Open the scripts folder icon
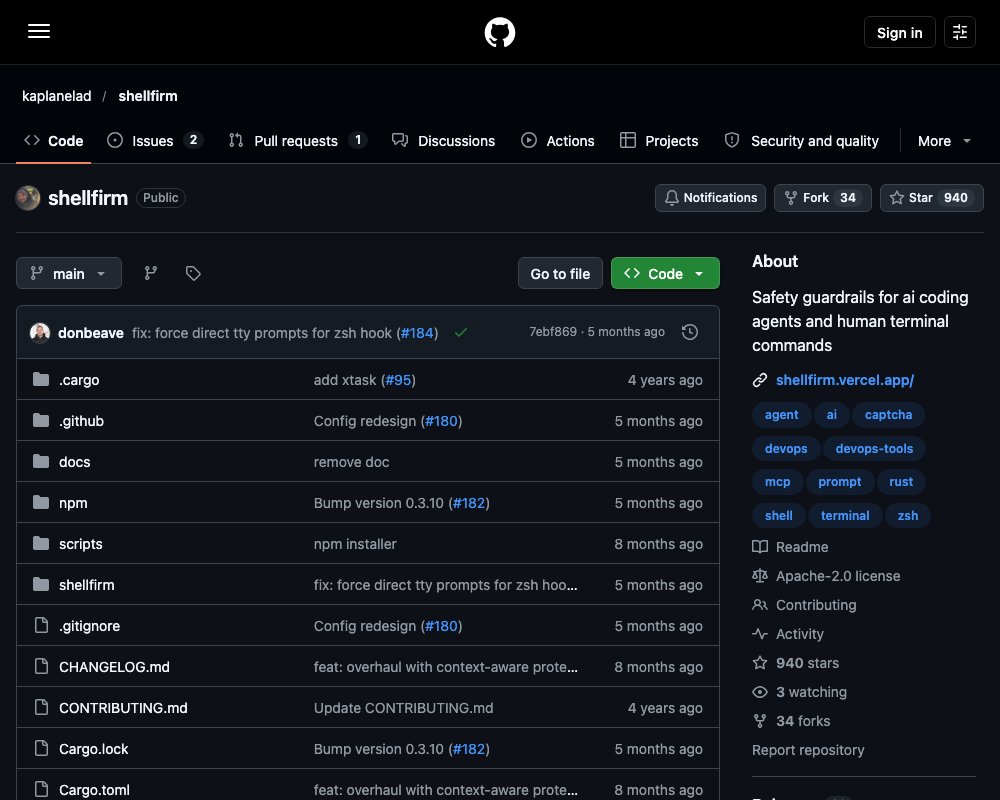Image resolution: width=1000 pixels, height=800 pixels. [x=41, y=544]
